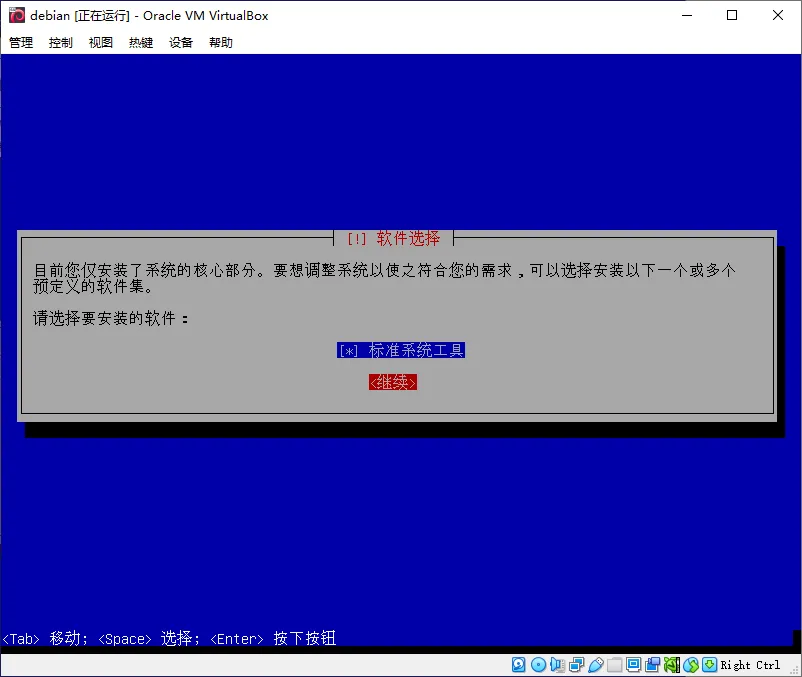Open the 视图 menu
Screen dimensions: 802x677
click(x=101, y=42)
